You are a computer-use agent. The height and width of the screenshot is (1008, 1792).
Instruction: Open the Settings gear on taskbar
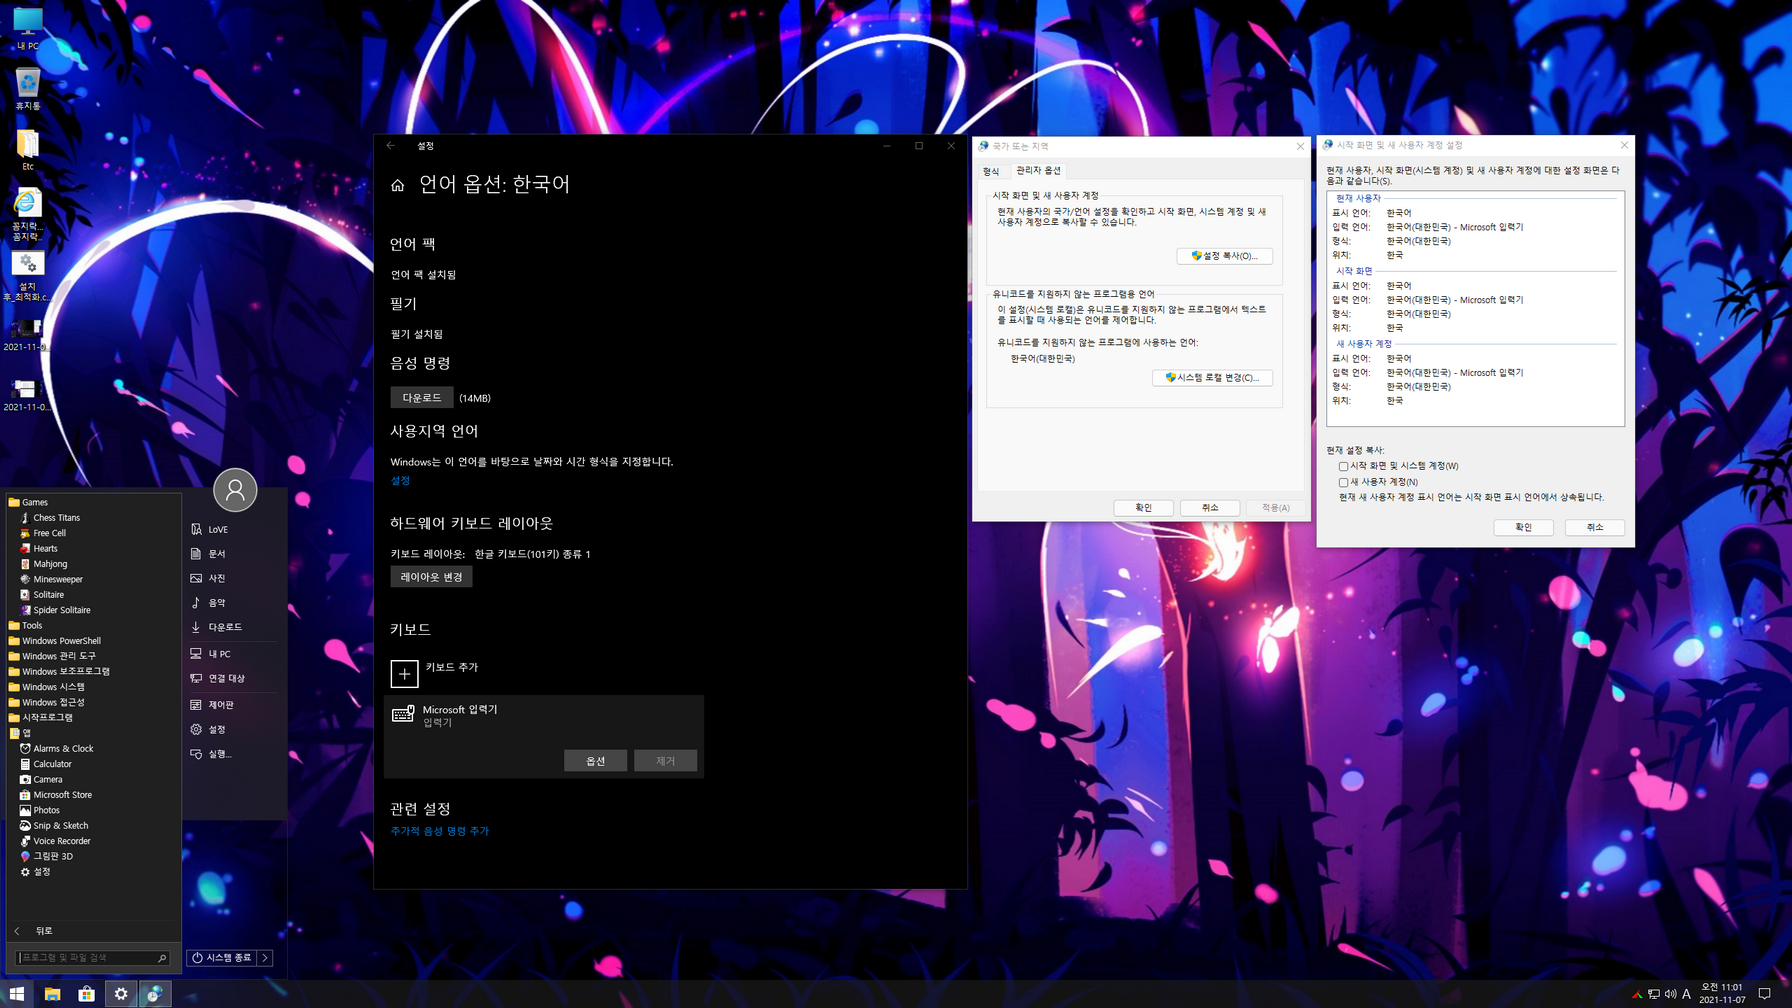pyautogui.click(x=121, y=994)
